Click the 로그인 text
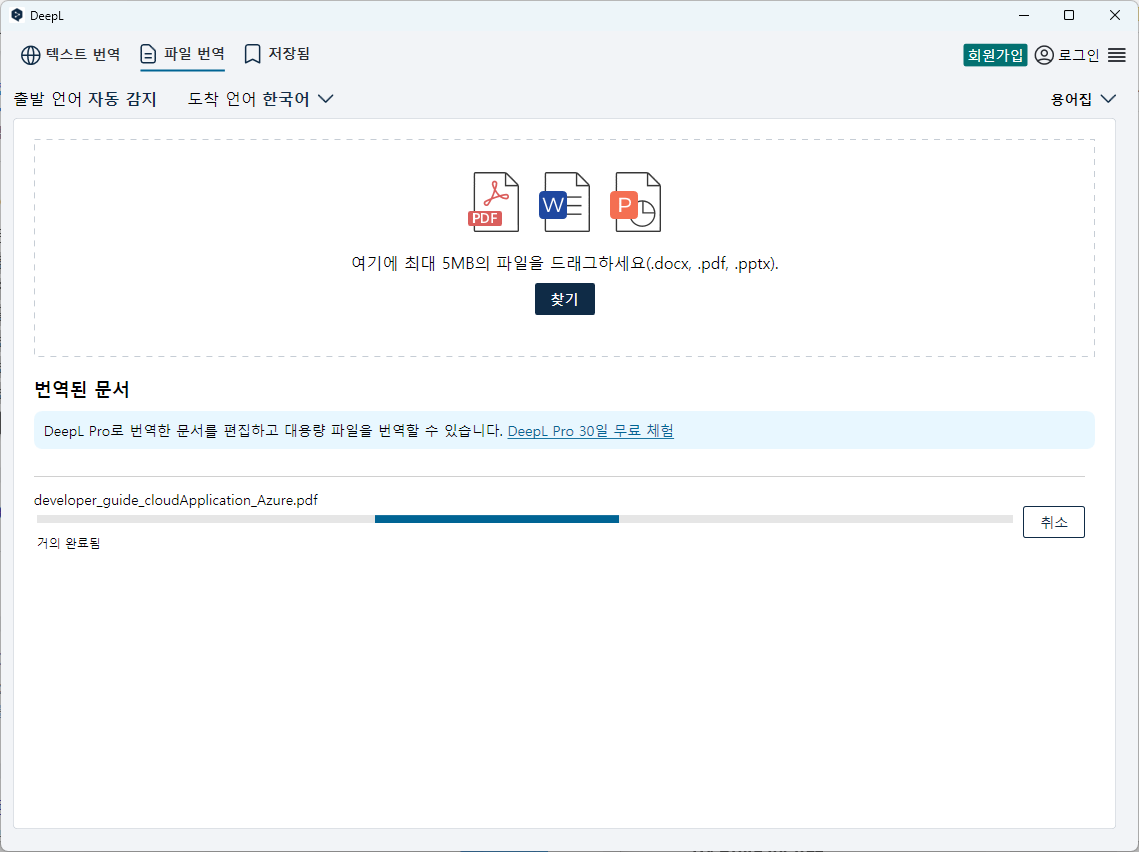Screen dimensions: 1139x852 point(1079,55)
